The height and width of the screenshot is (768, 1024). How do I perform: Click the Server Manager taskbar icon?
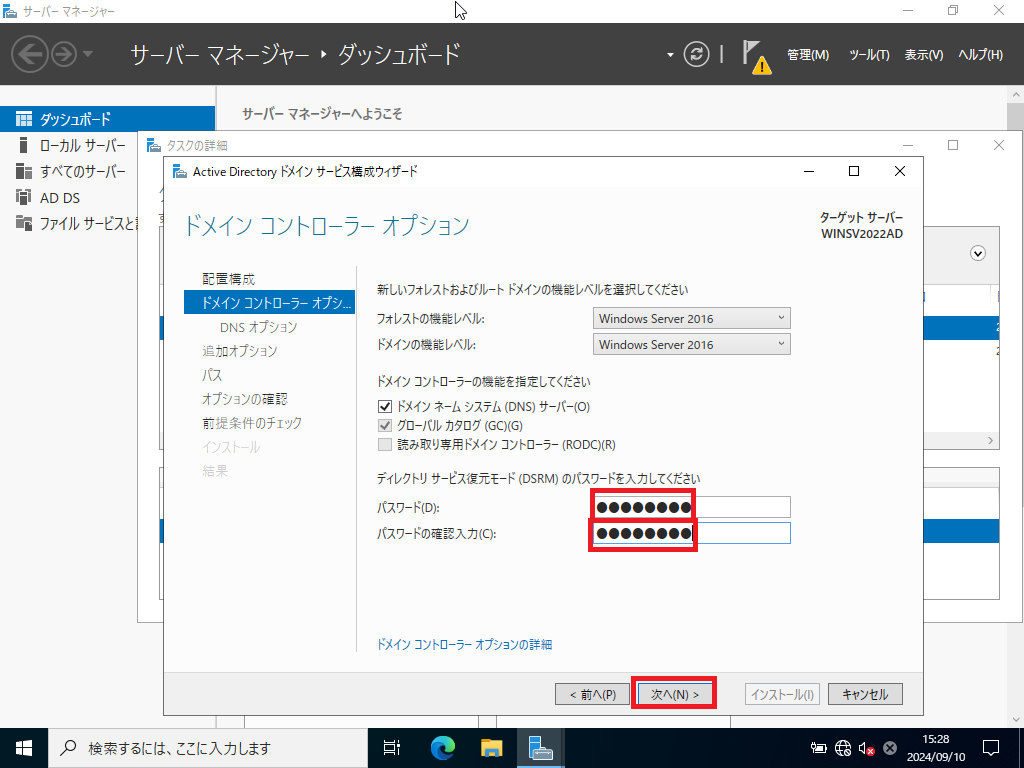pos(541,748)
